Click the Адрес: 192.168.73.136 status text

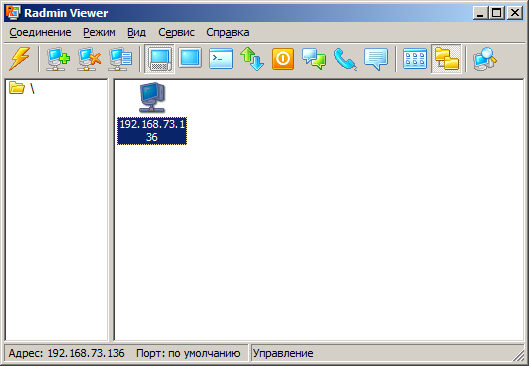point(66,353)
